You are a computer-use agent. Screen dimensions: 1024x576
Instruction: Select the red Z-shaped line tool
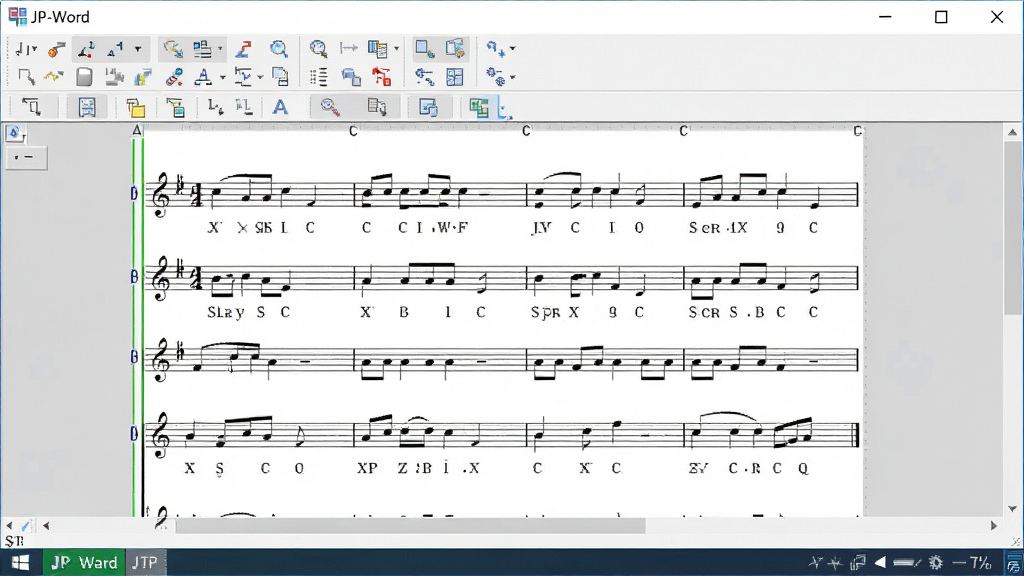[x=244, y=49]
